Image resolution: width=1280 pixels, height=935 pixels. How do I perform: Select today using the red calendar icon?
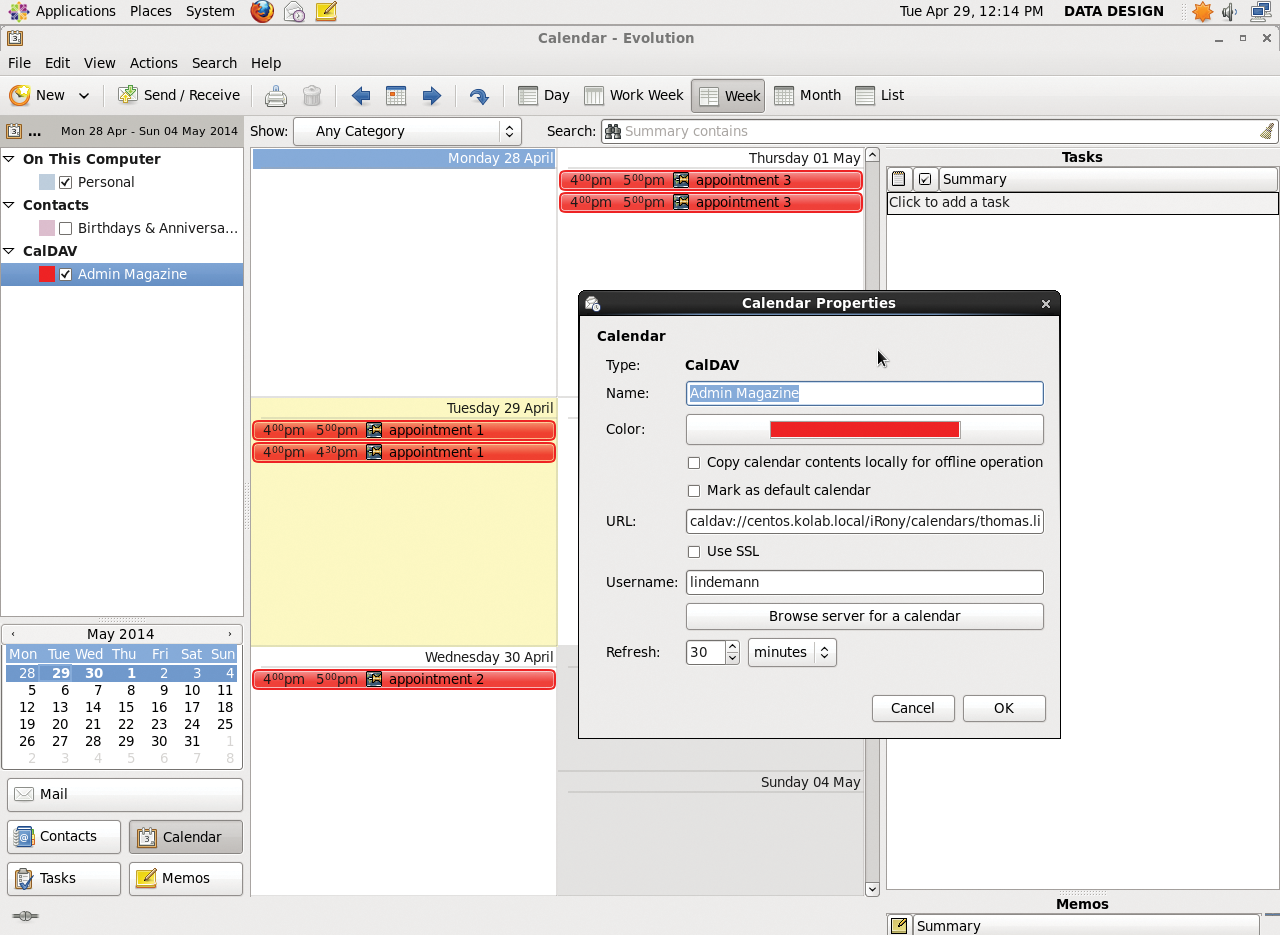[396, 95]
